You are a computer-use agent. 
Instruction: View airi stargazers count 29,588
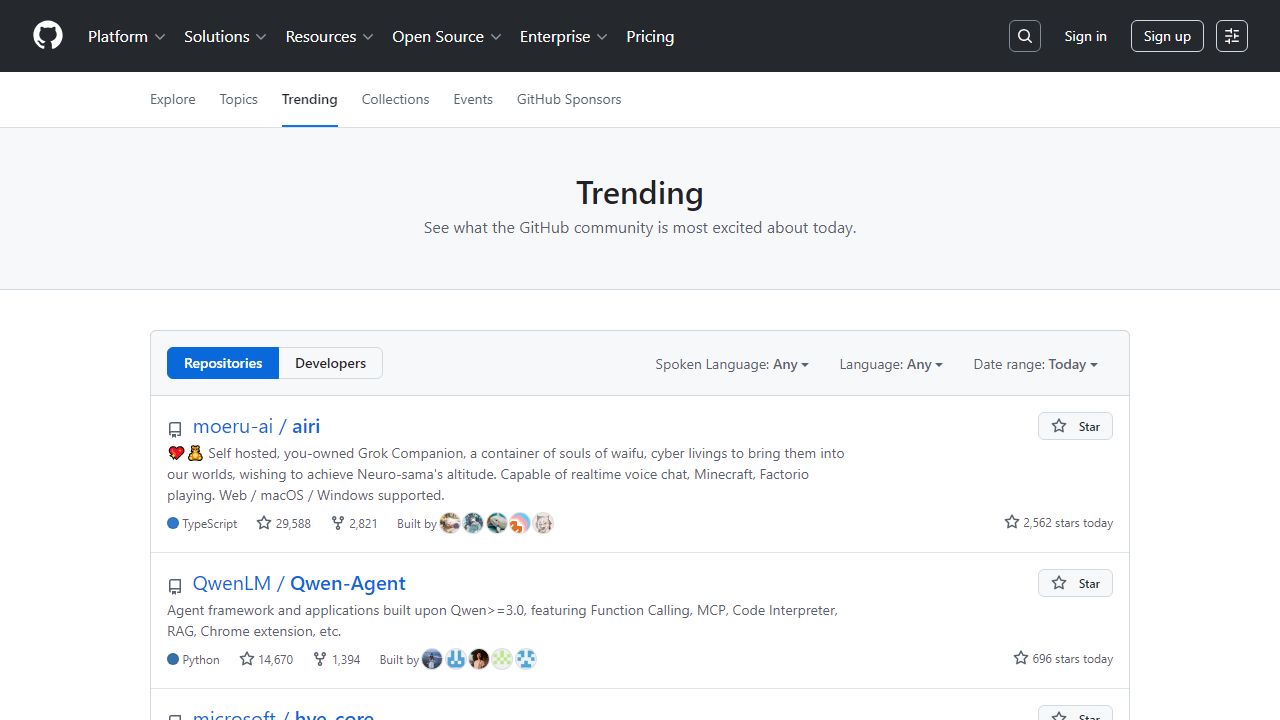point(283,523)
